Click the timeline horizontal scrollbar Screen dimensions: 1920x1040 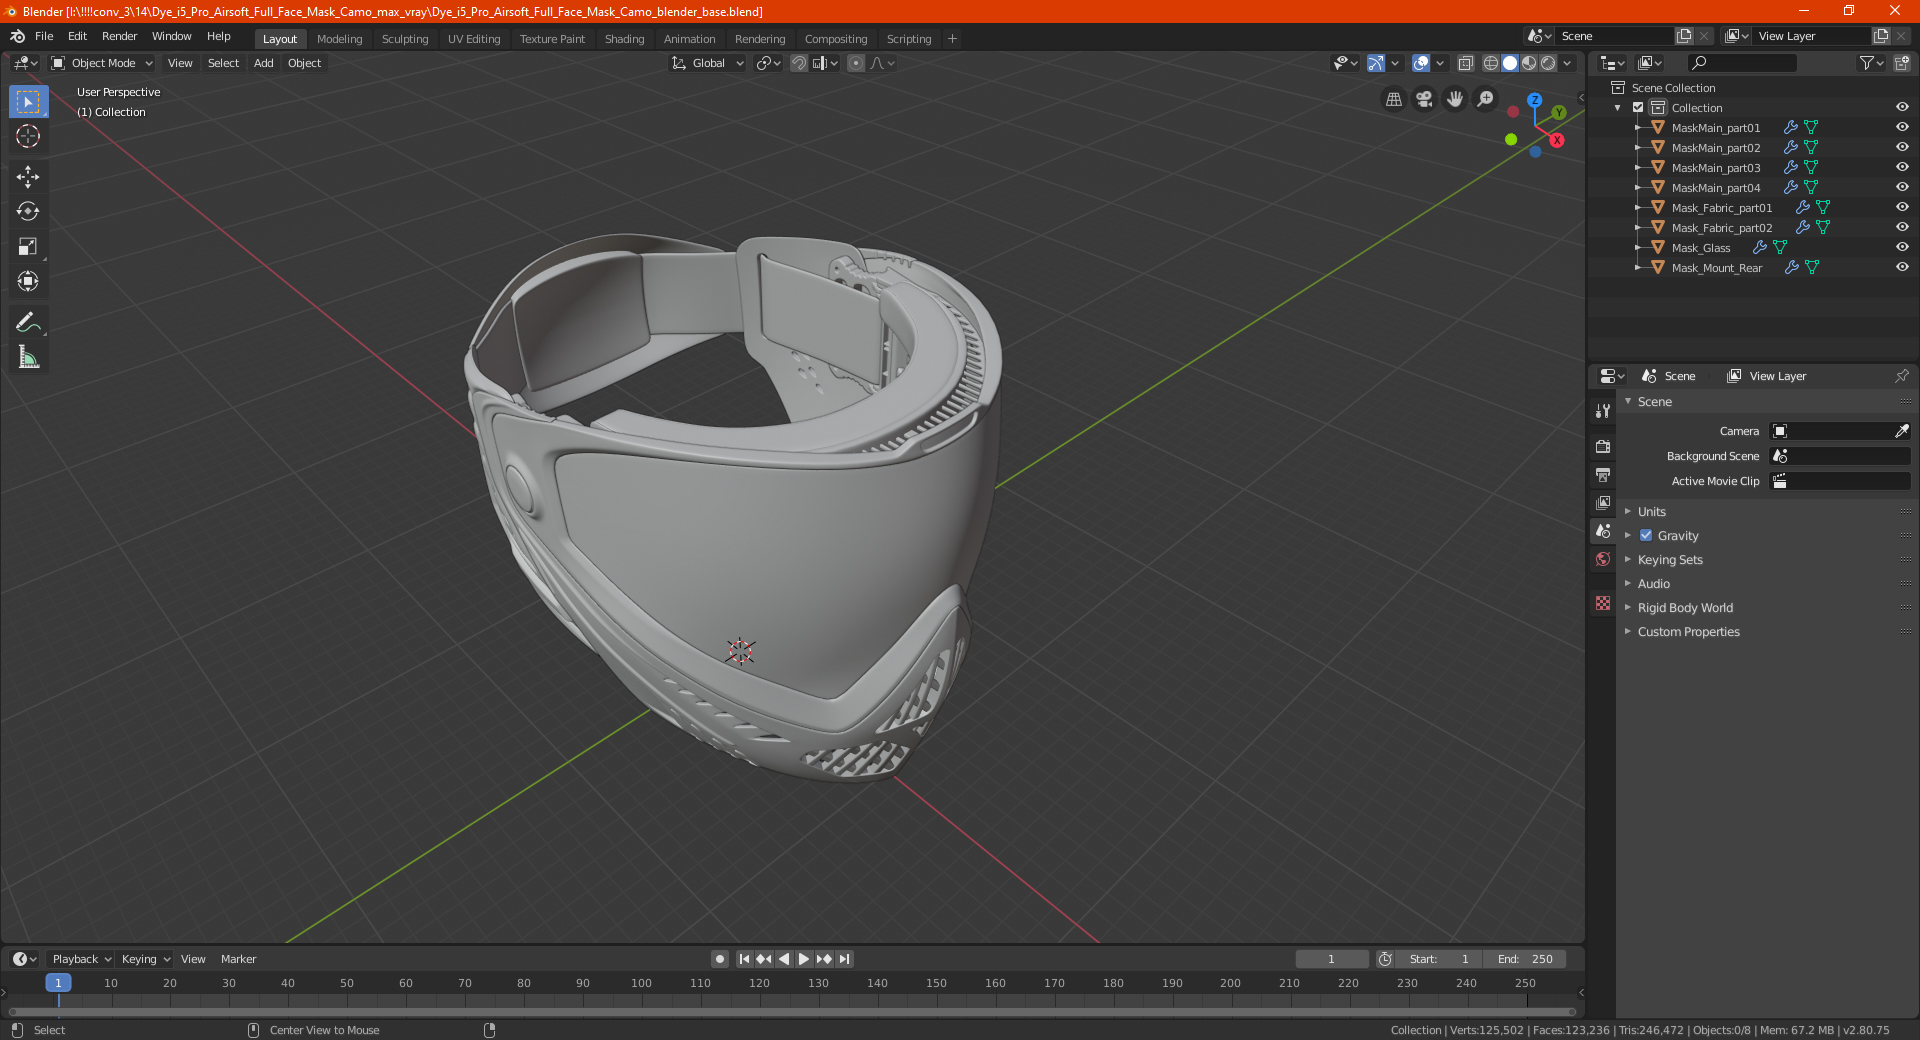[x=792, y=1012]
